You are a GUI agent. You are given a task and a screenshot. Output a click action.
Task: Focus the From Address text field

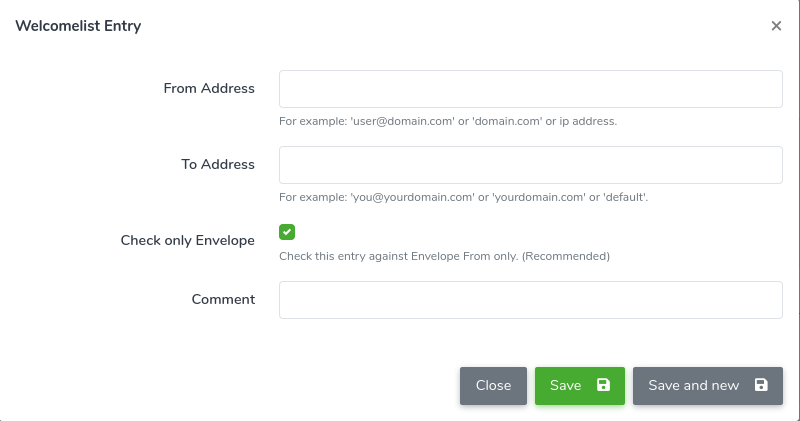click(531, 89)
